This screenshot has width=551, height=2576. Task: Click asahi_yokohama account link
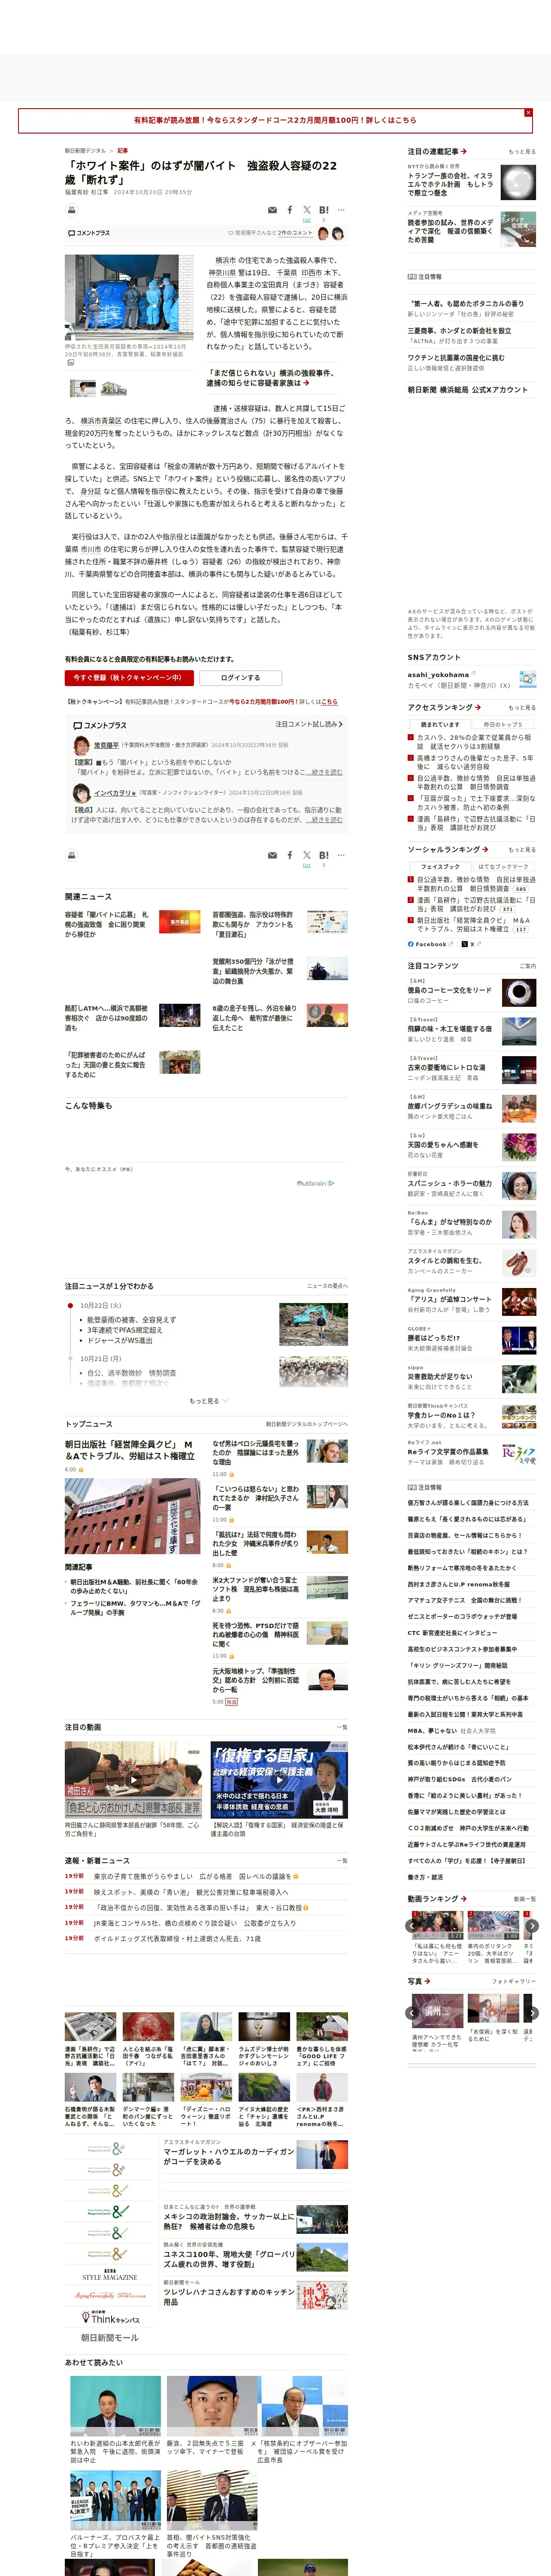point(438,675)
